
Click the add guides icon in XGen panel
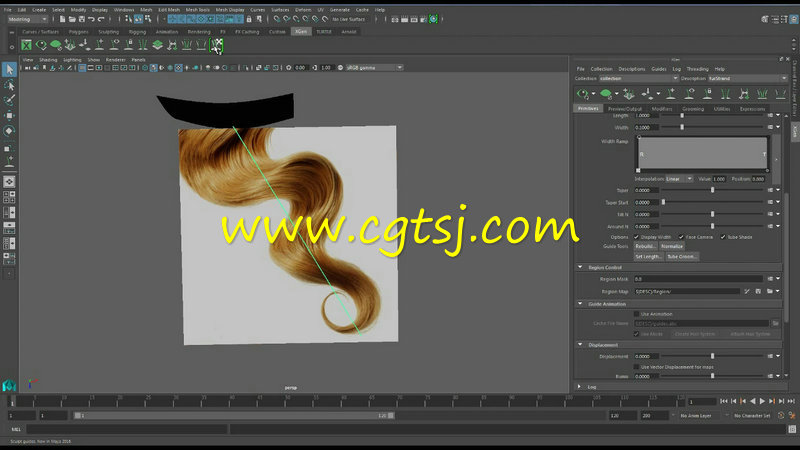click(670, 93)
